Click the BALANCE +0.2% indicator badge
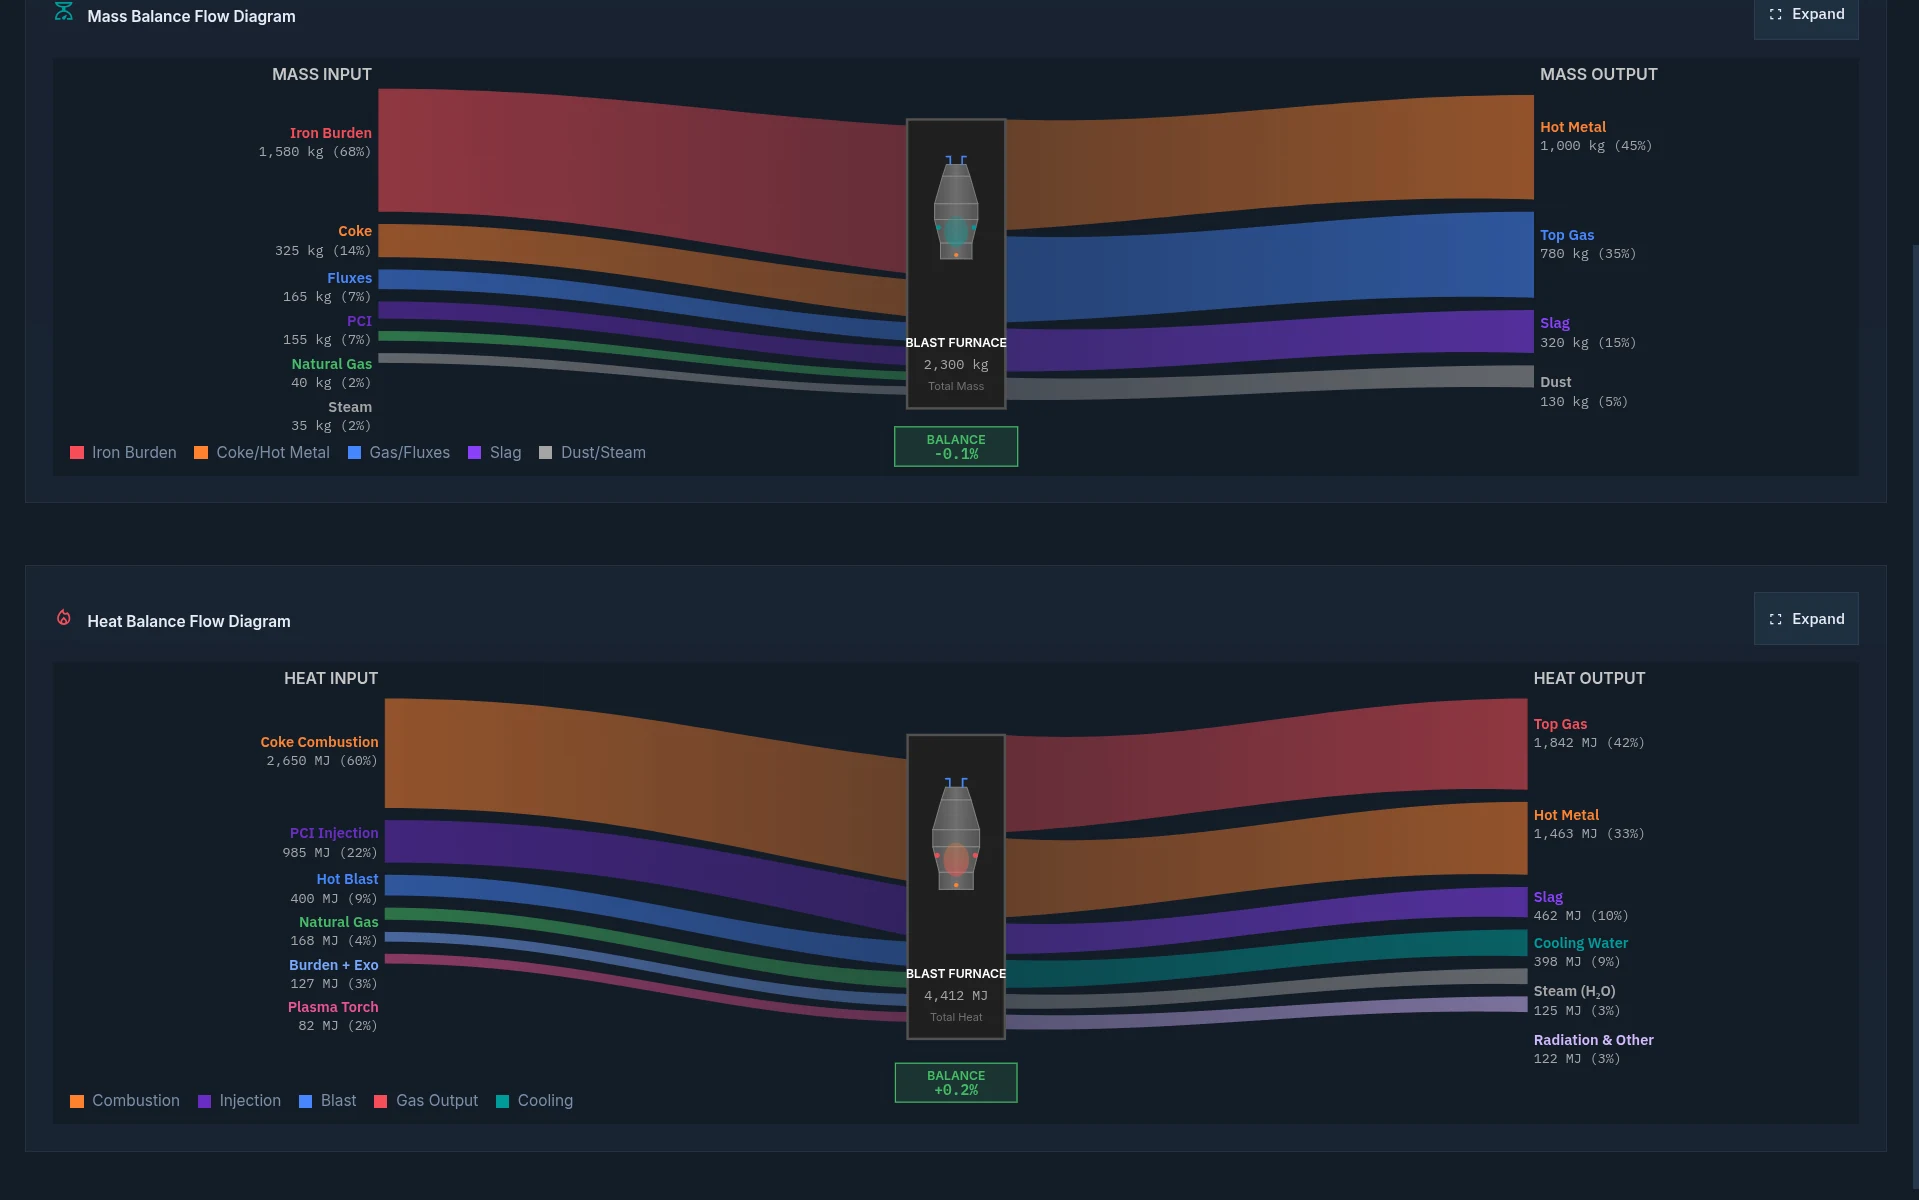Image resolution: width=1919 pixels, height=1200 pixels. 955,1082
